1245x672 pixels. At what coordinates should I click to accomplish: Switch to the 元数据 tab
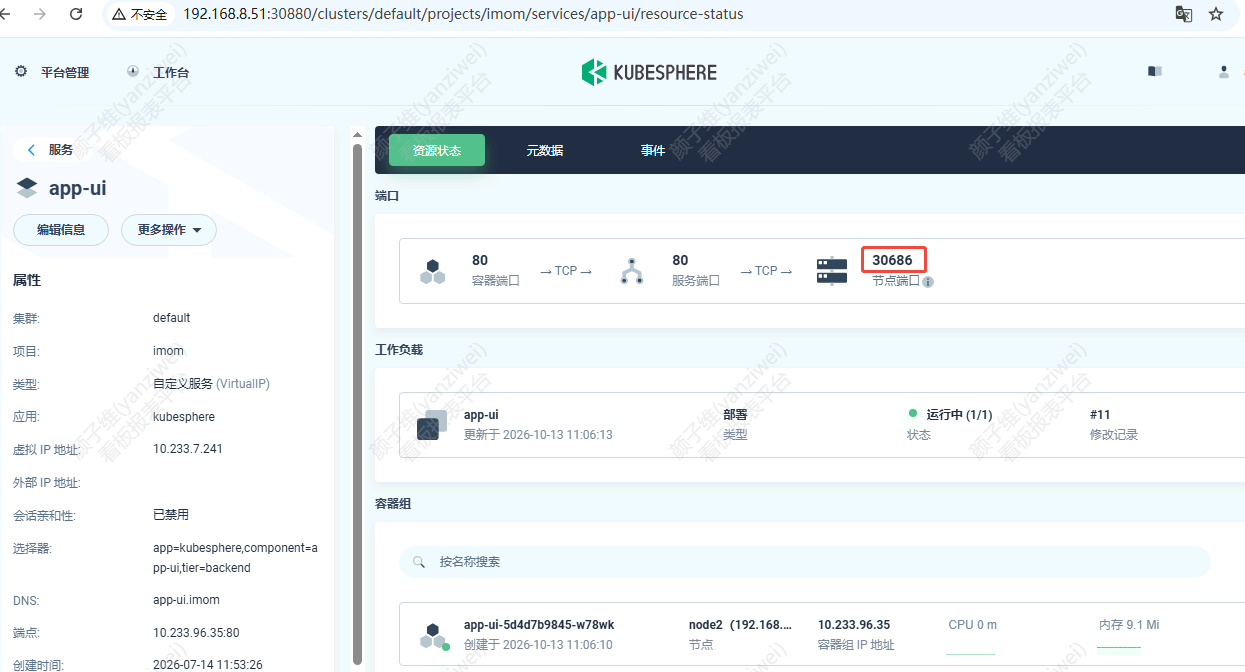coord(545,150)
